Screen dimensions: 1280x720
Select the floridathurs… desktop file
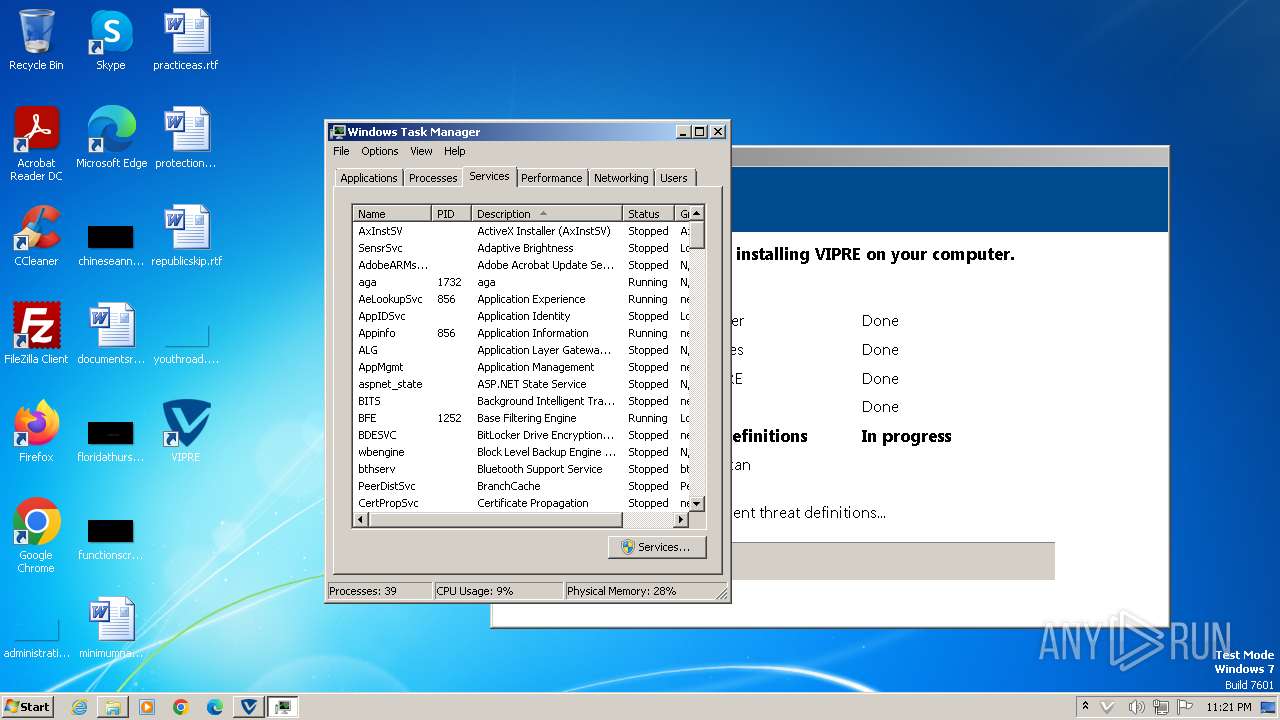(x=111, y=442)
